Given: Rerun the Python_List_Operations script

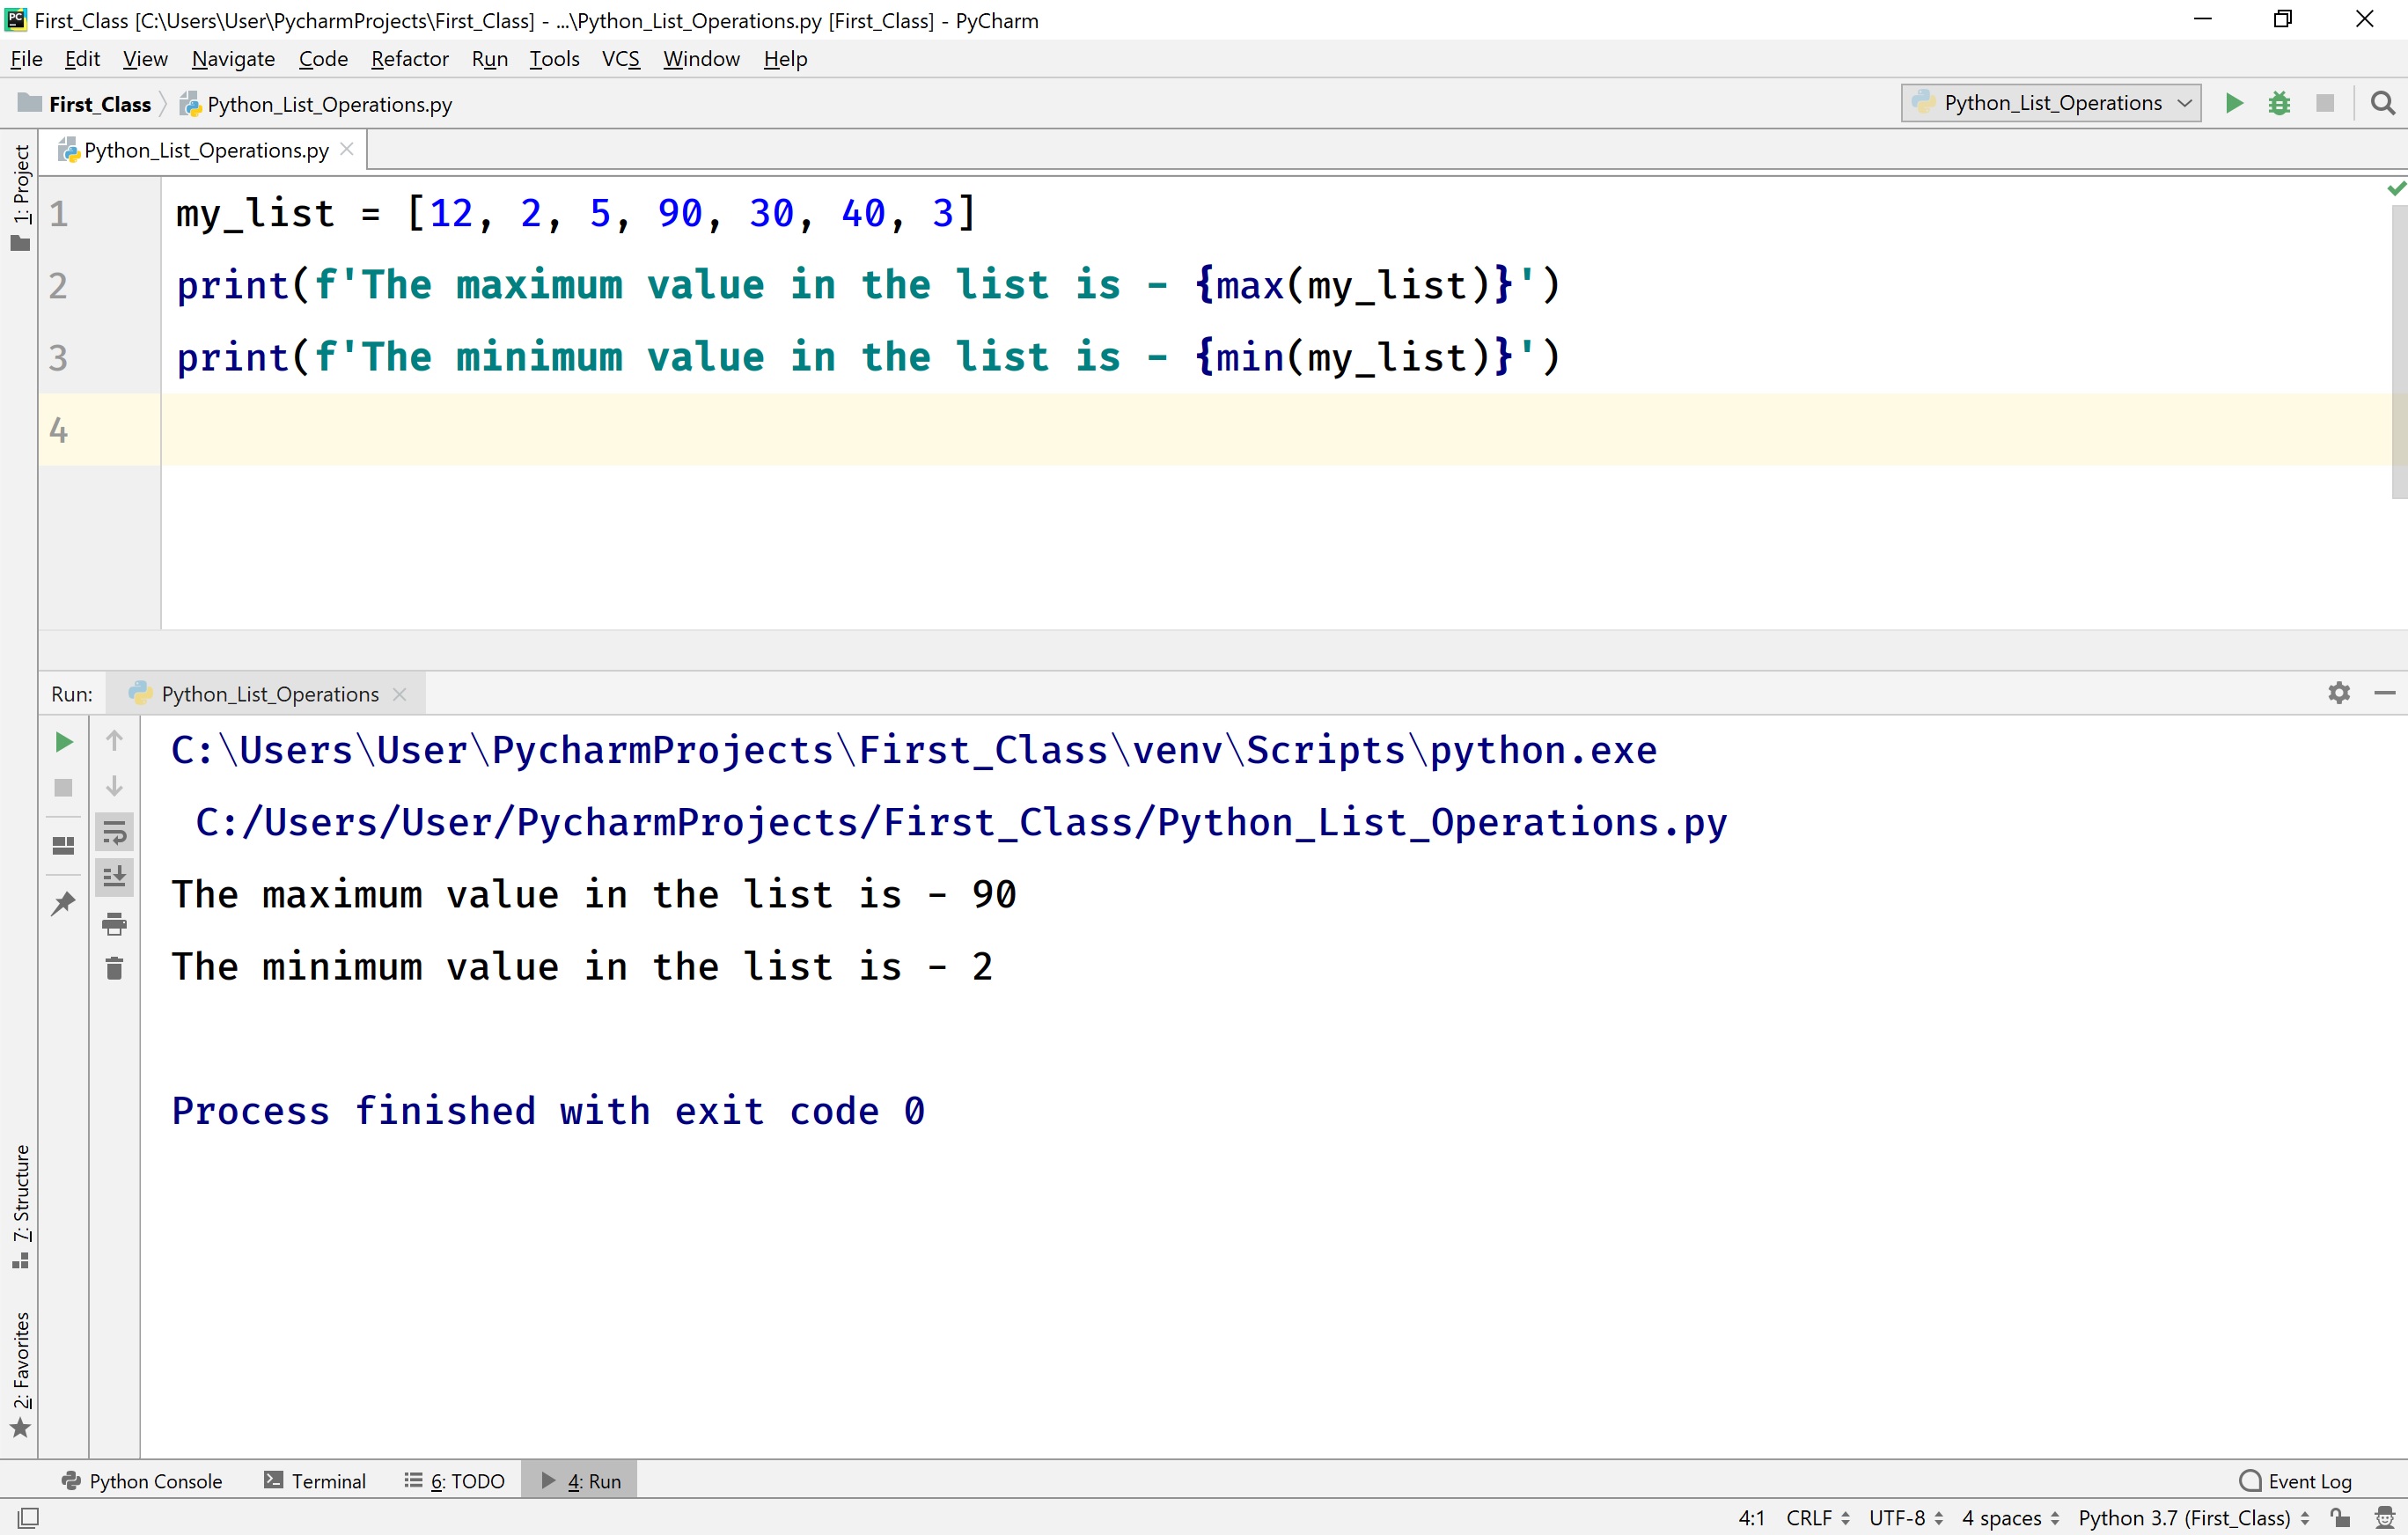Looking at the screenshot, I should [x=63, y=741].
